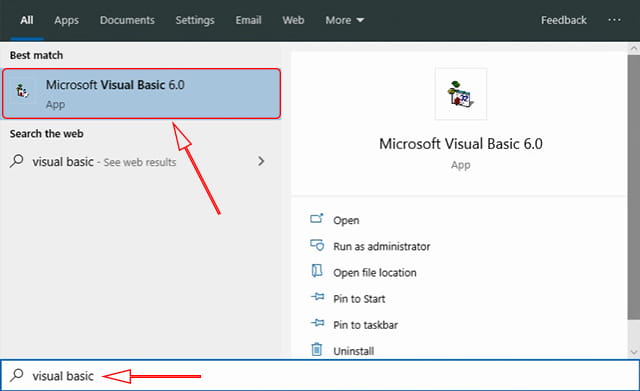Click the Search the web heading
This screenshot has height=391, width=640.
coord(47,133)
